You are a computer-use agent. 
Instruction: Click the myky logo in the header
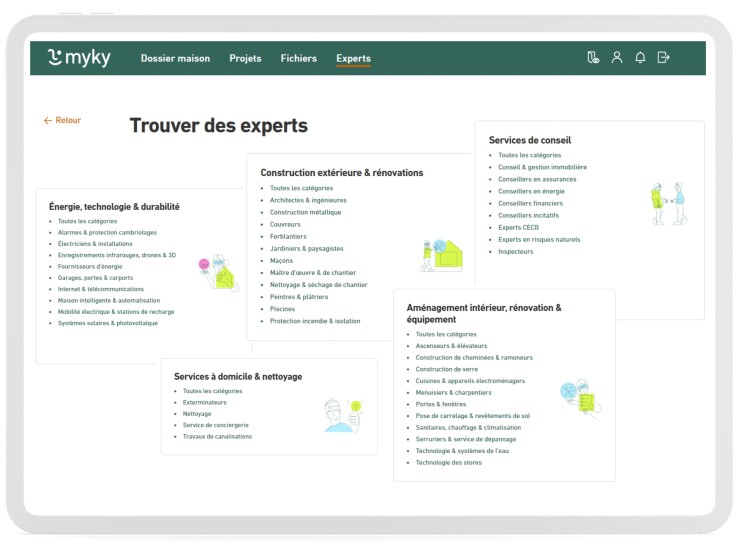tap(79, 58)
